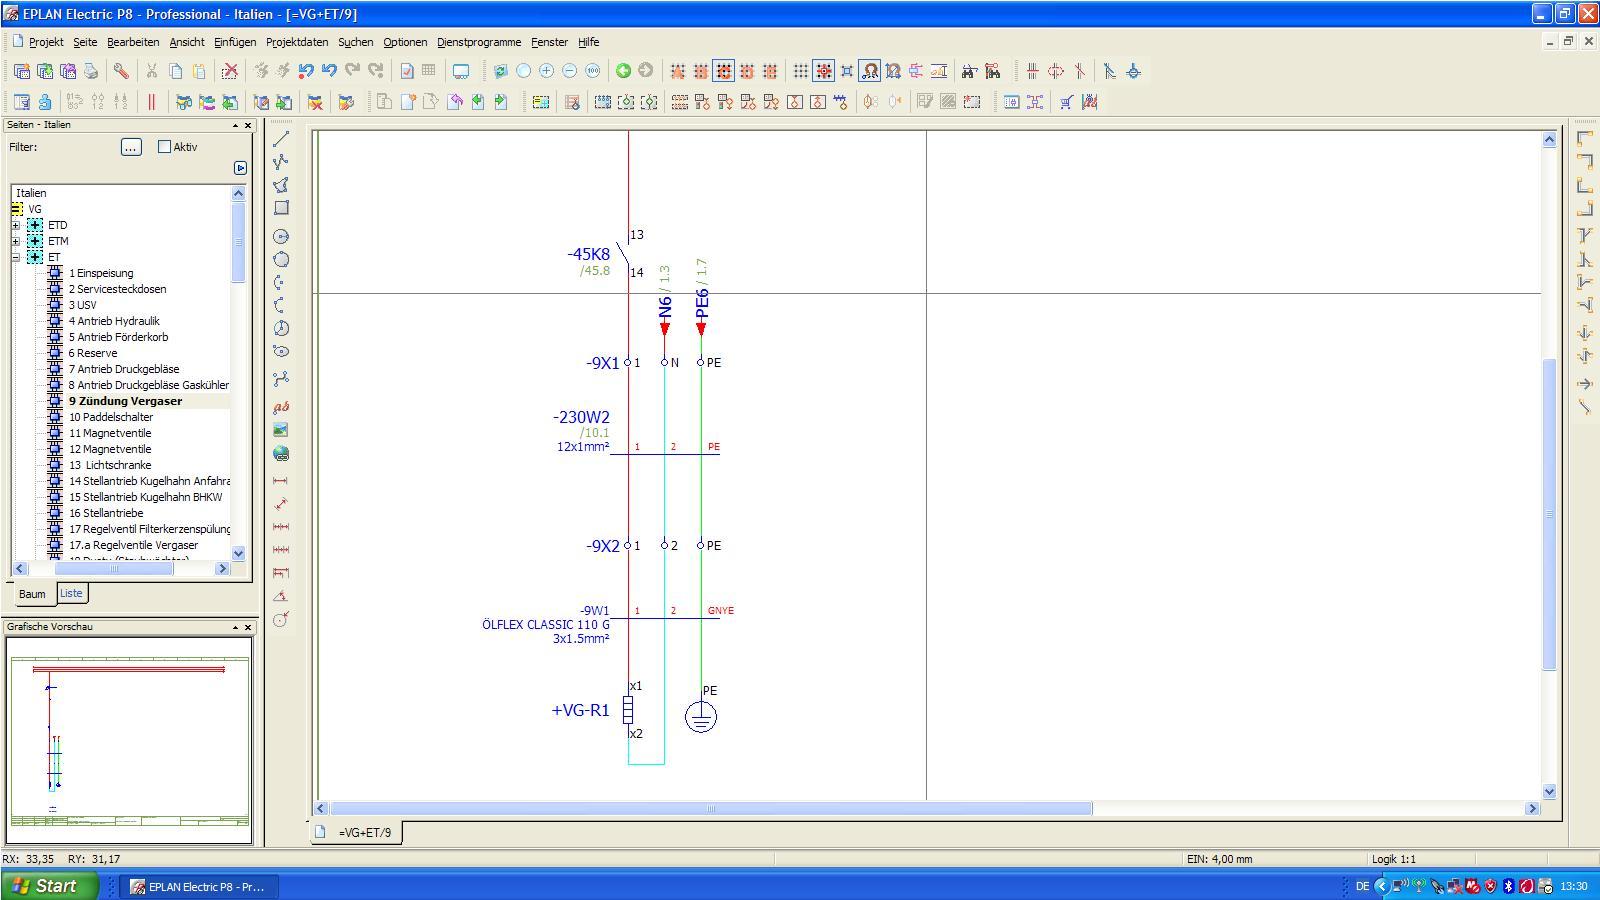
Task: Click the Windows Start button
Action: (x=50, y=886)
